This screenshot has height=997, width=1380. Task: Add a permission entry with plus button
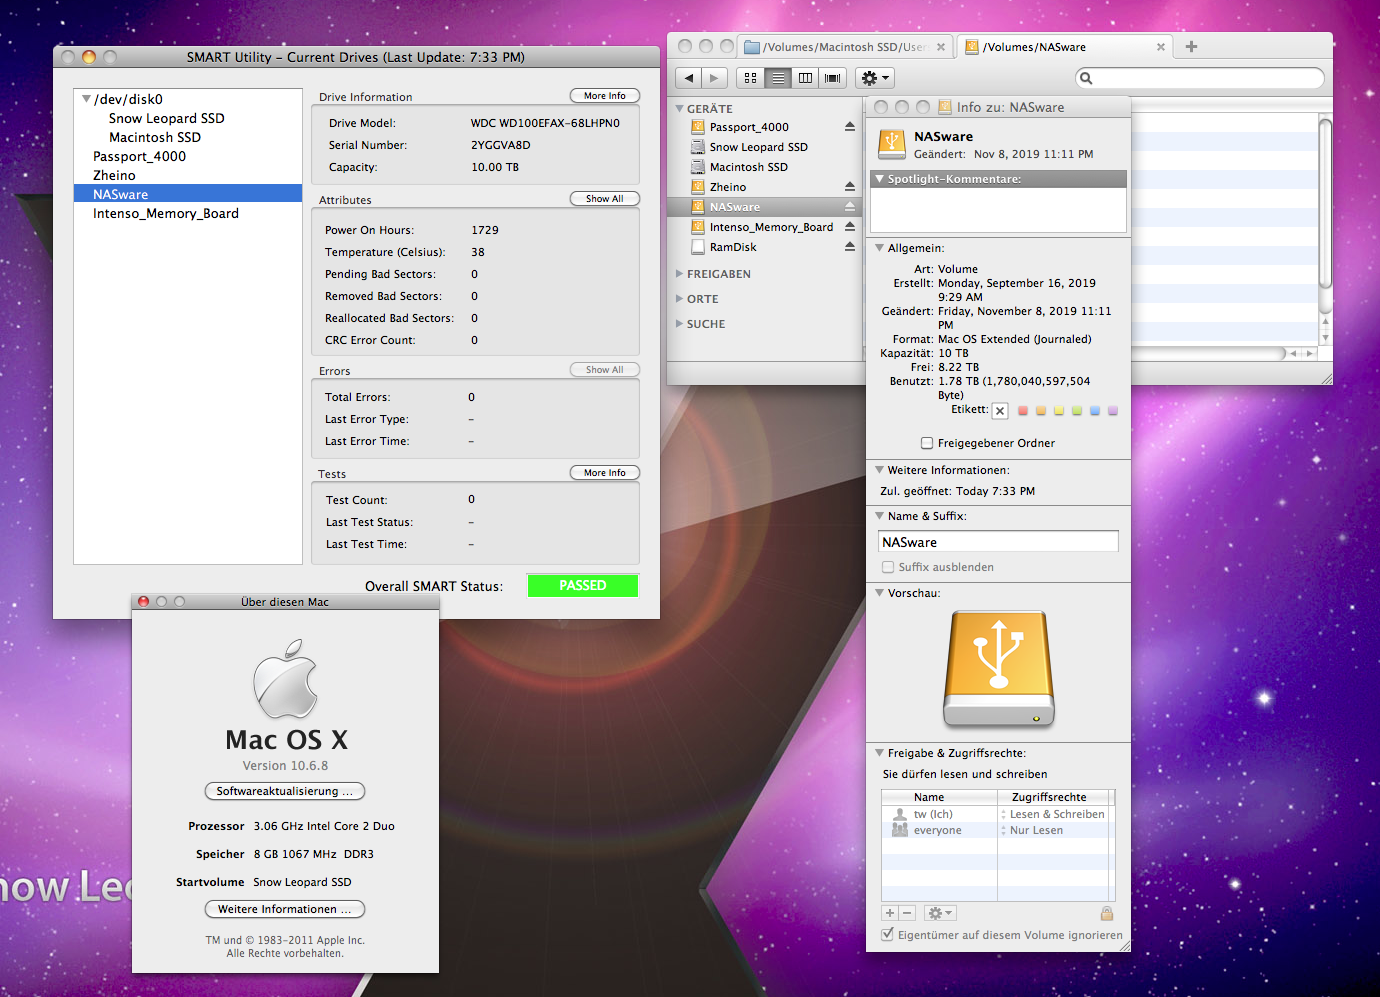(x=890, y=913)
